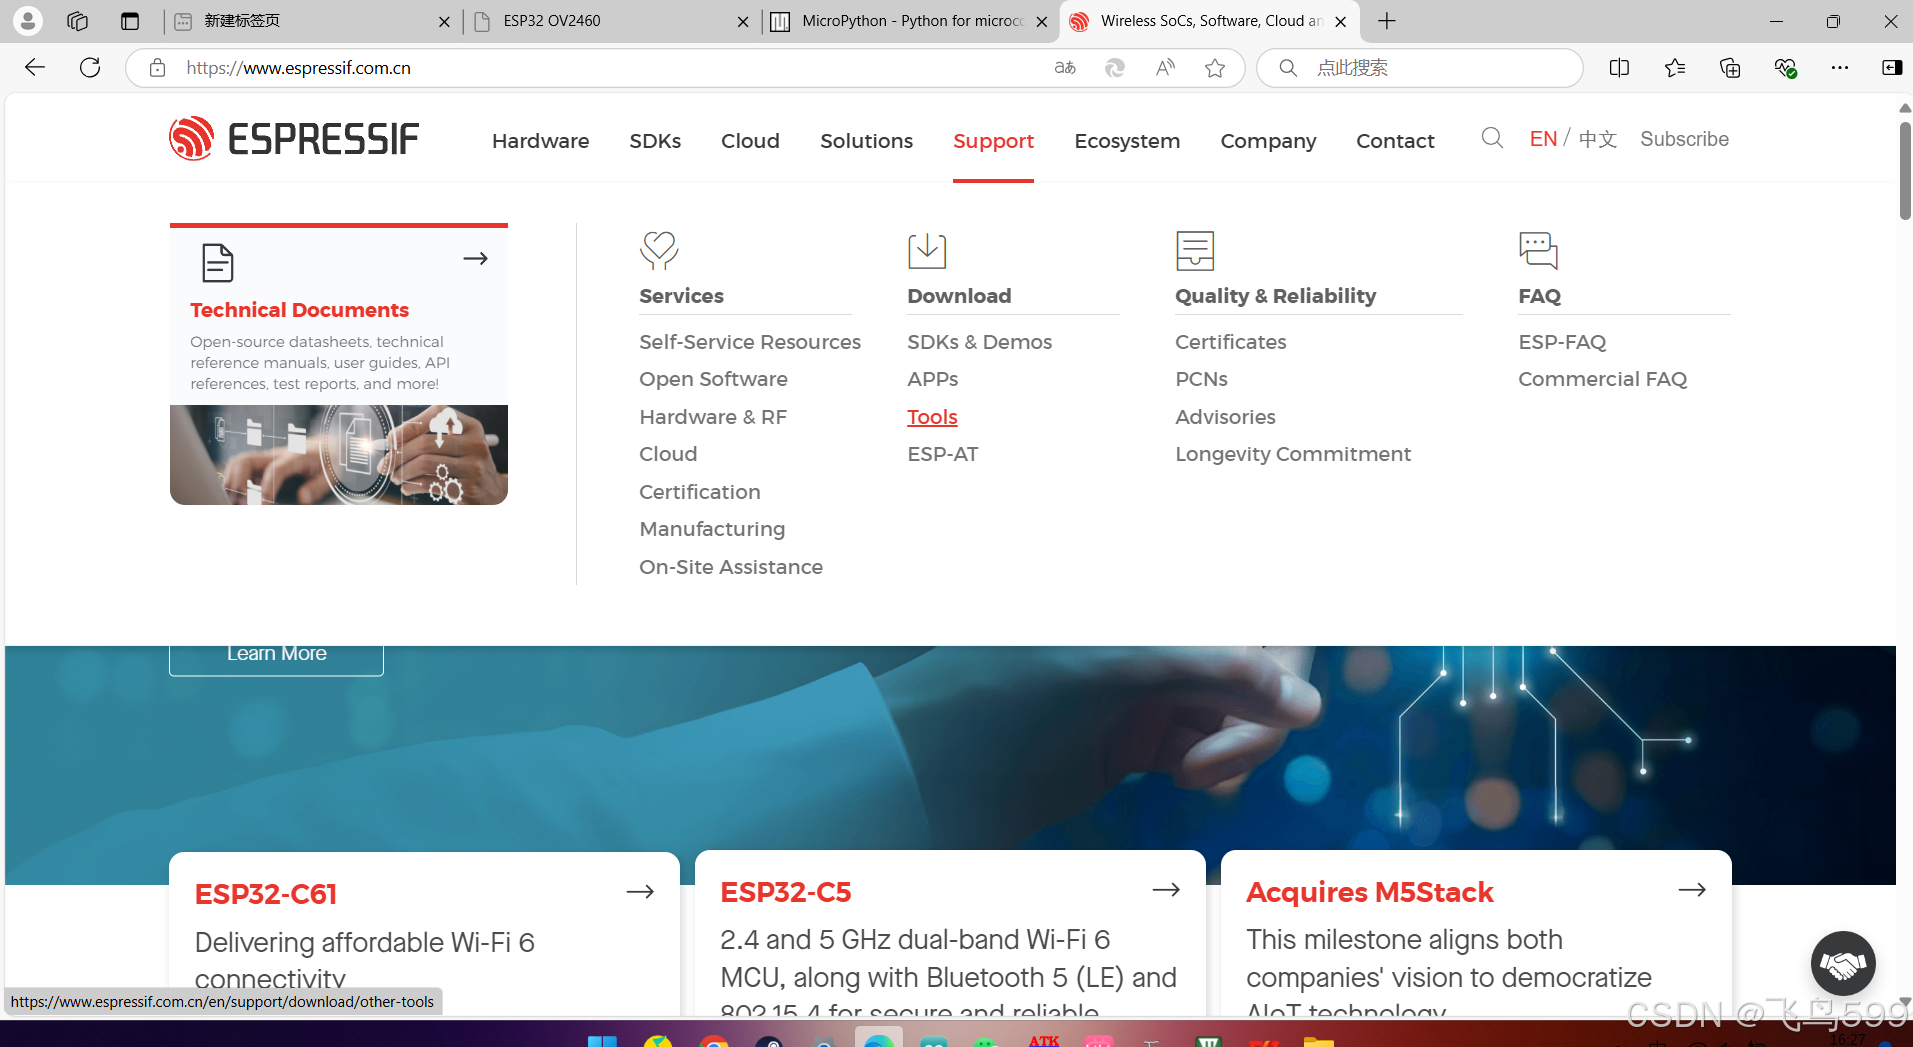Image resolution: width=1913 pixels, height=1047 pixels.
Task: Toggle the browser sidebar icon
Action: click(x=1892, y=68)
